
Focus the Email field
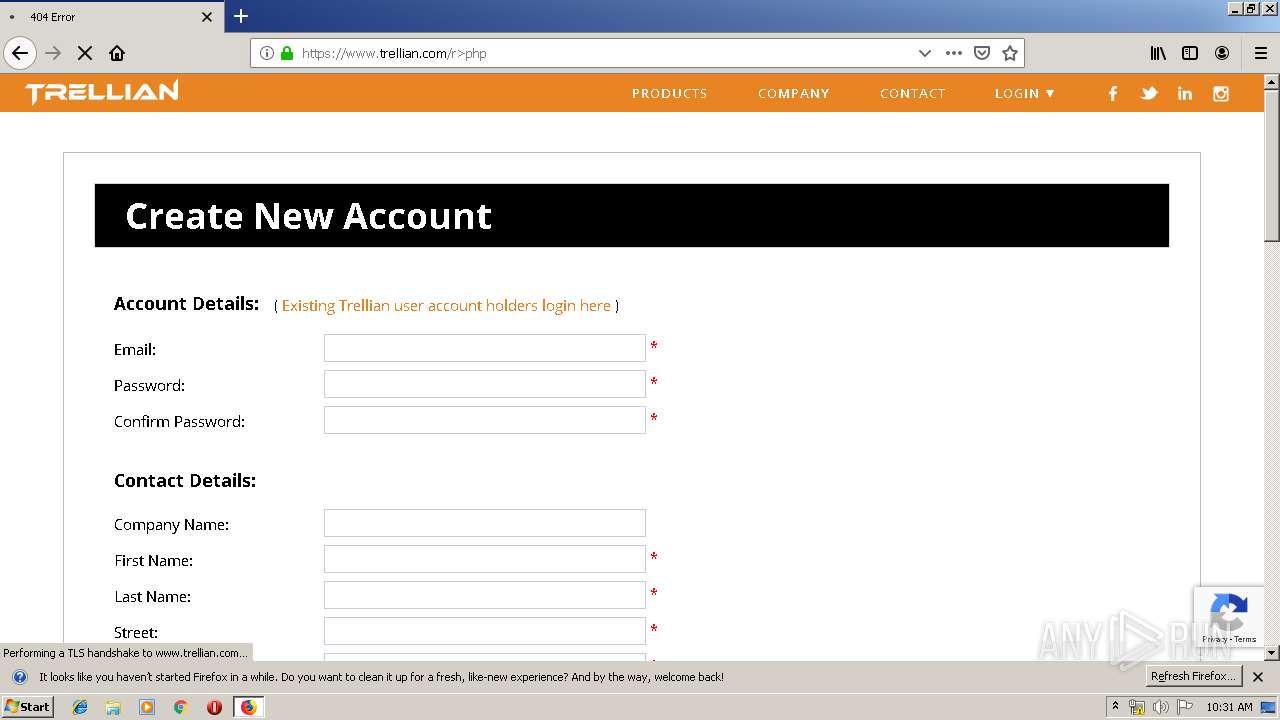click(485, 348)
